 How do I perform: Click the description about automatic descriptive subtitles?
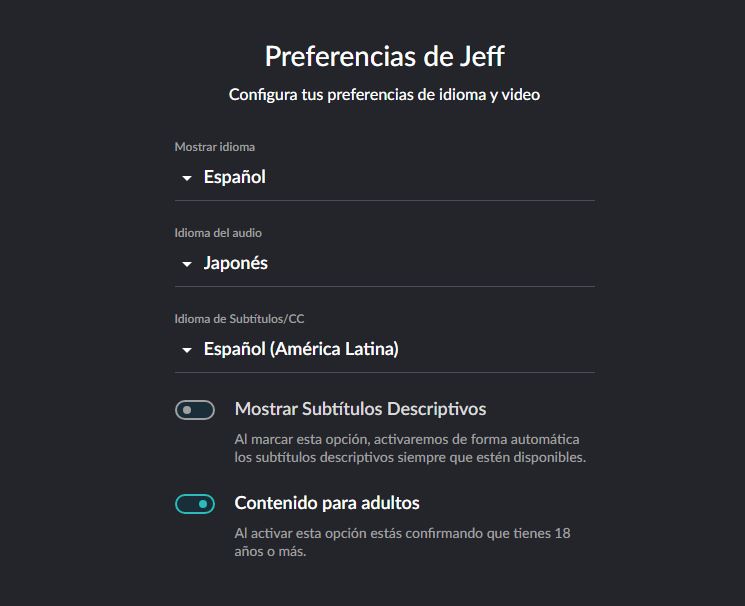[x=410, y=448]
